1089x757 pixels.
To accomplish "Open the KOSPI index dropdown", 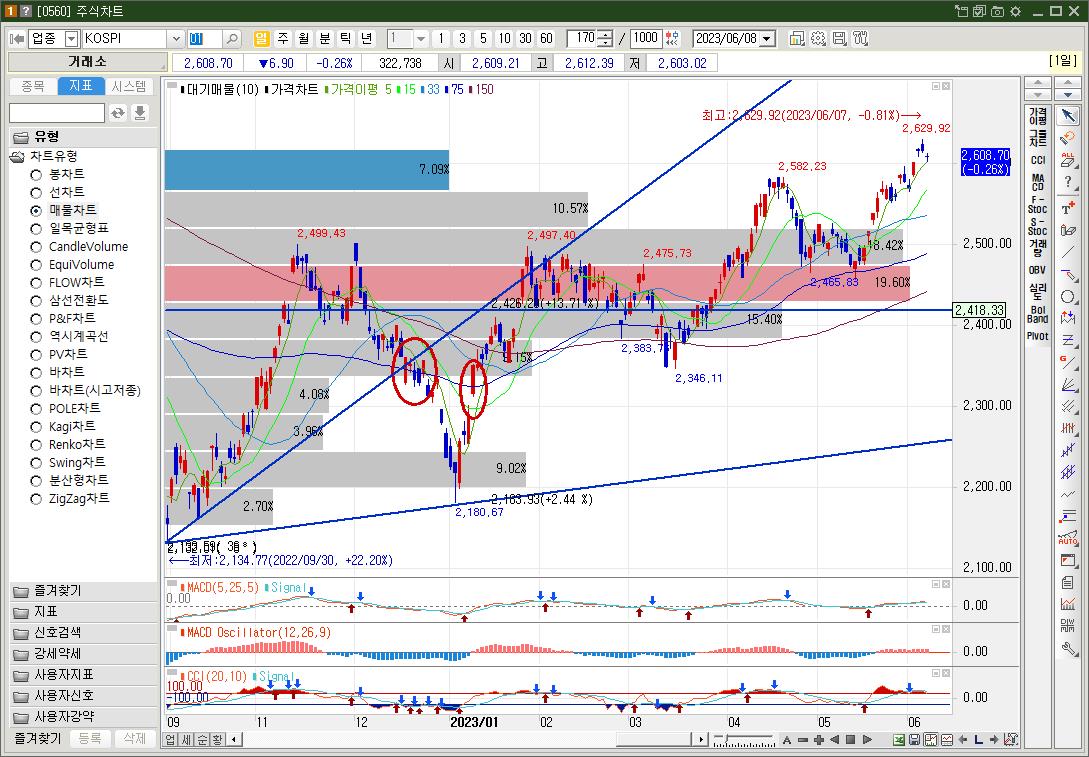I will tap(176, 38).
